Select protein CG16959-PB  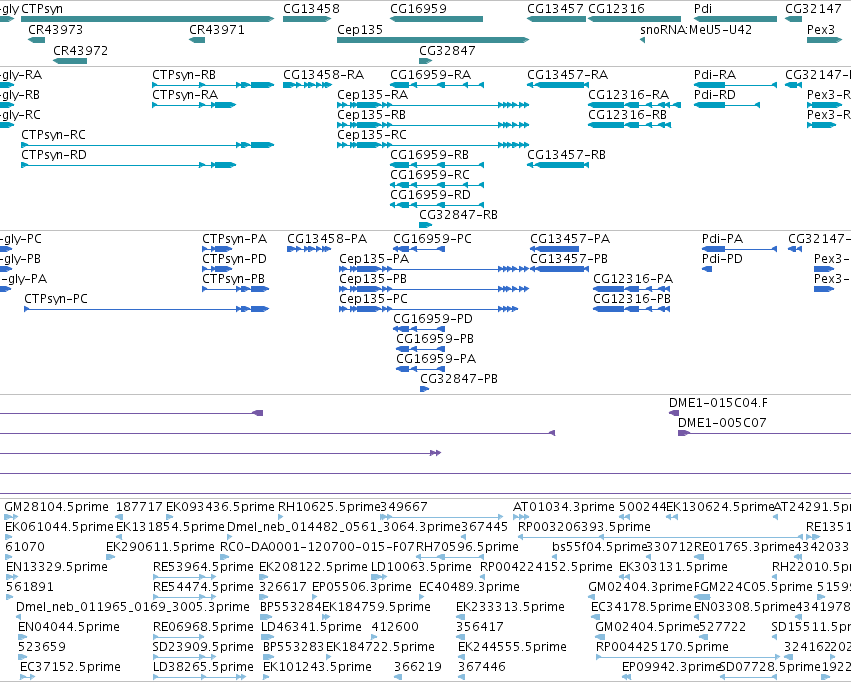(435, 339)
